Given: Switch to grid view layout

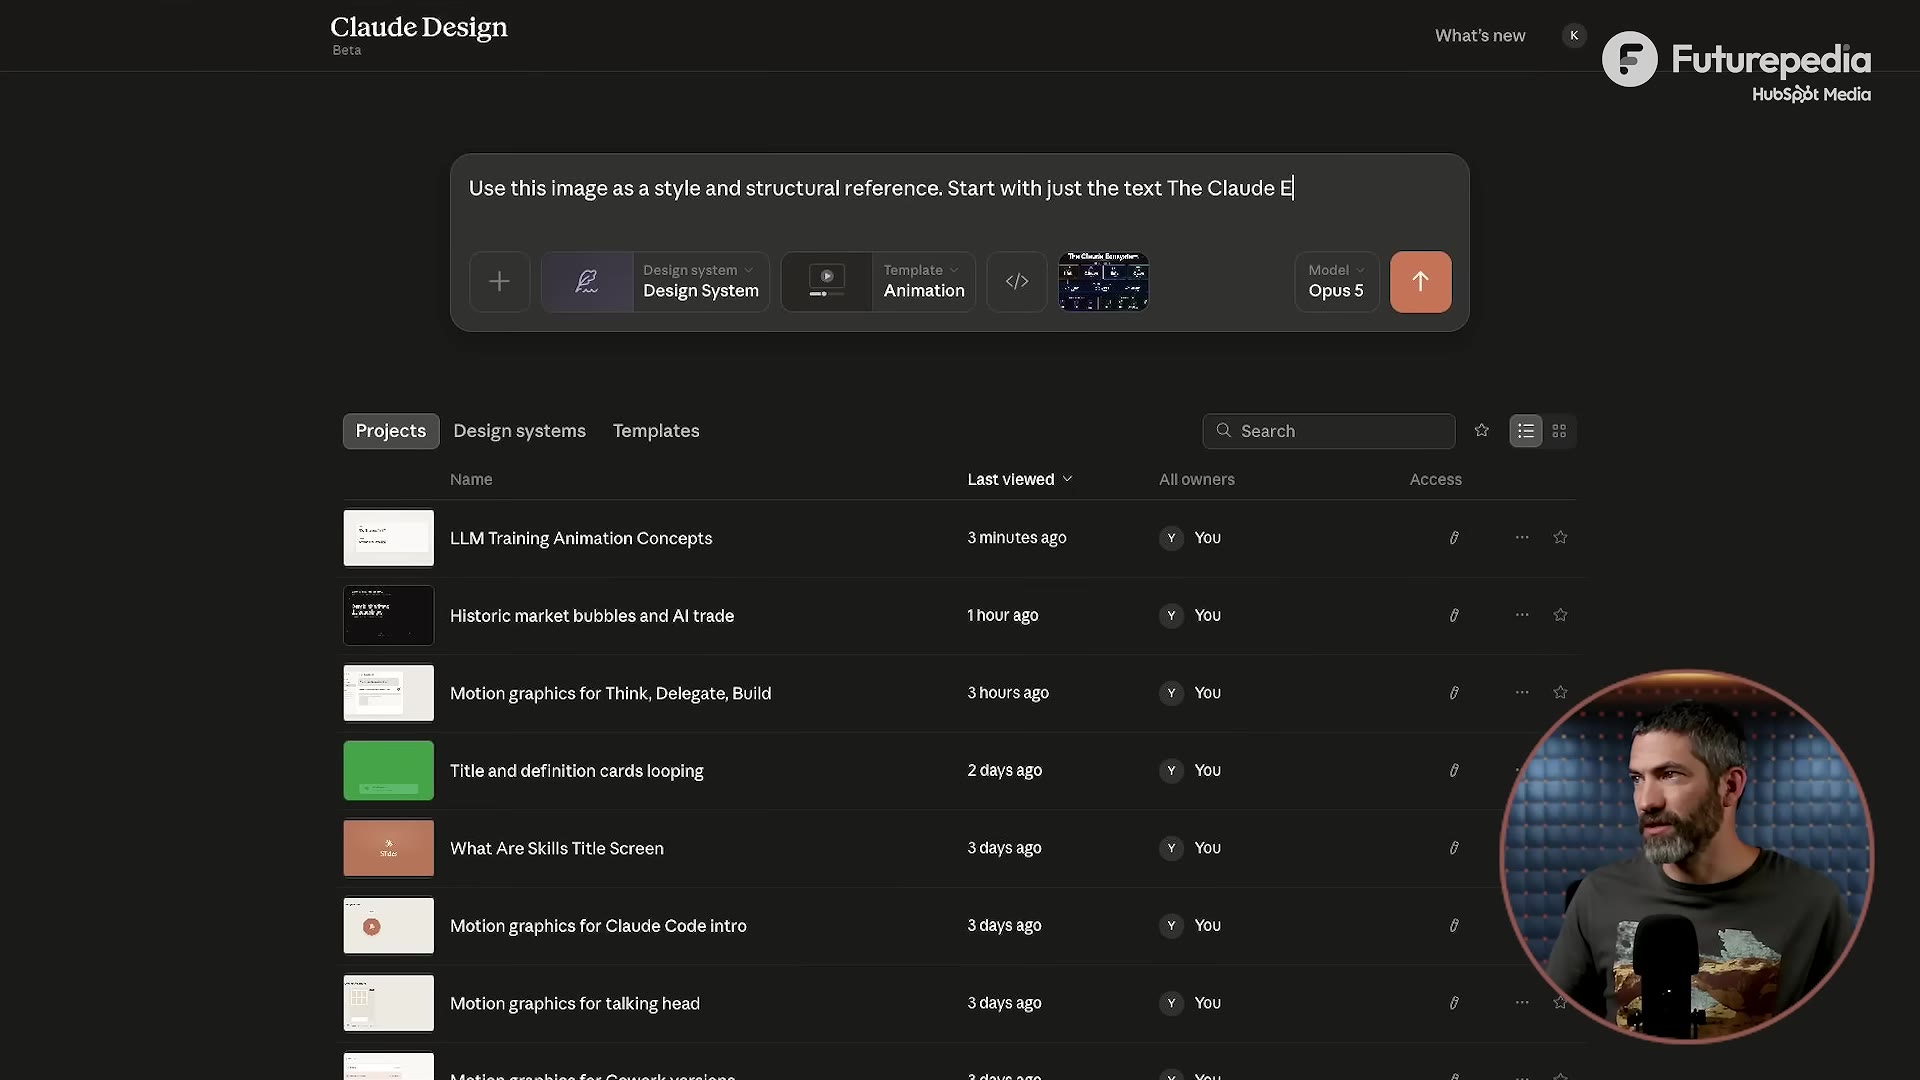Looking at the screenshot, I should (x=1559, y=431).
